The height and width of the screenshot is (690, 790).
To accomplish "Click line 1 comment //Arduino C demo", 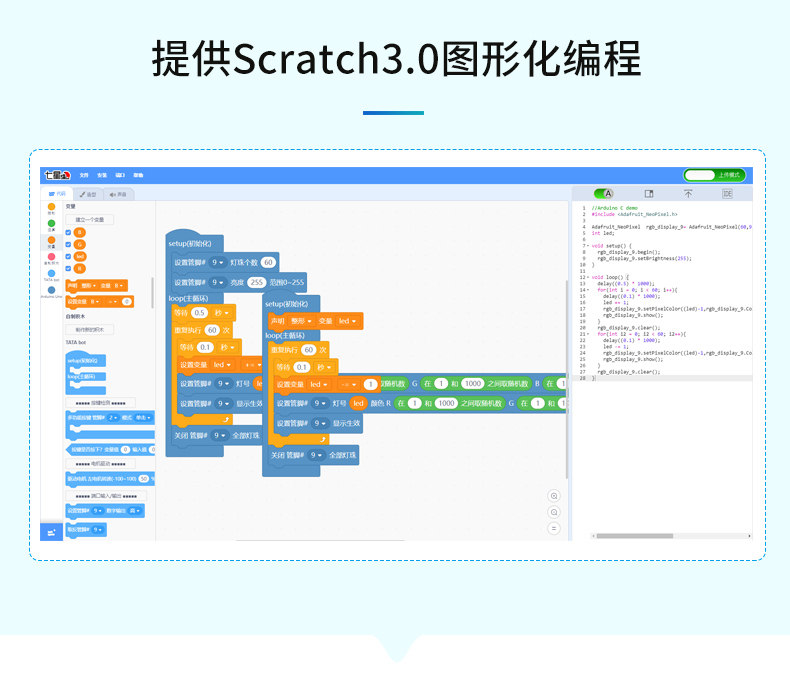I will pyautogui.click(x=615, y=208).
